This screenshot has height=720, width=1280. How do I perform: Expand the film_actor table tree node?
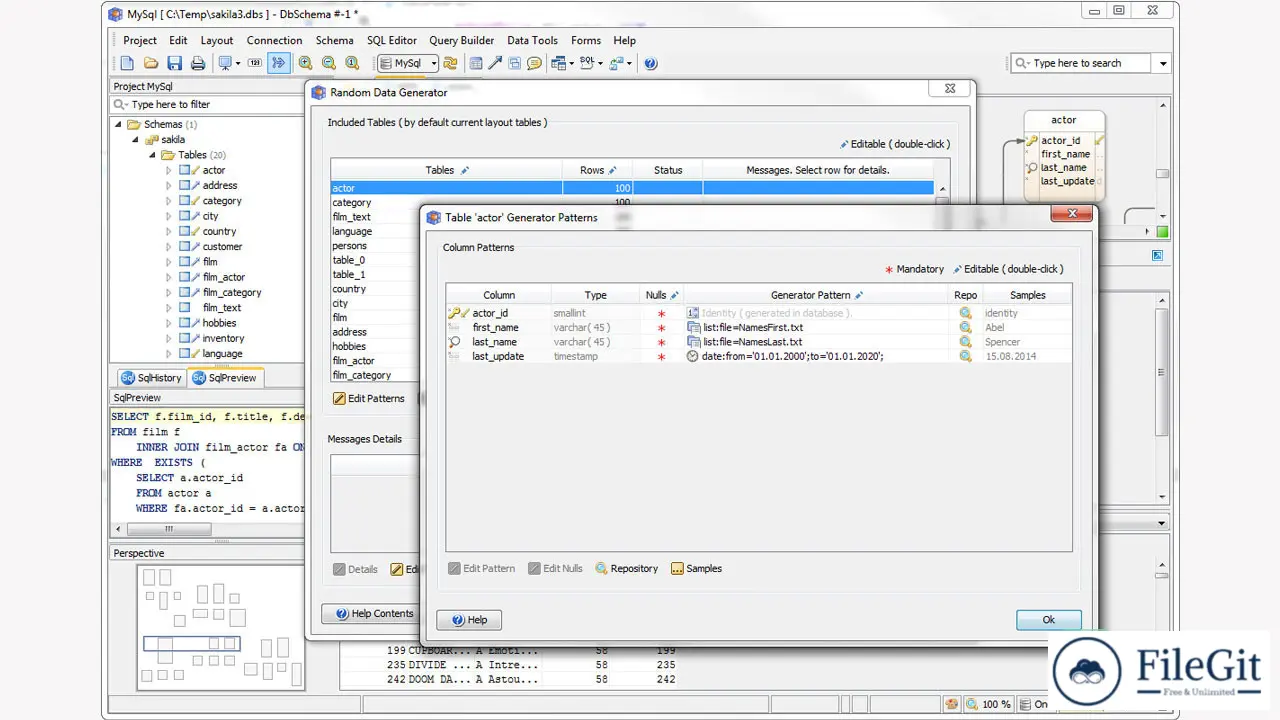click(169, 277)
